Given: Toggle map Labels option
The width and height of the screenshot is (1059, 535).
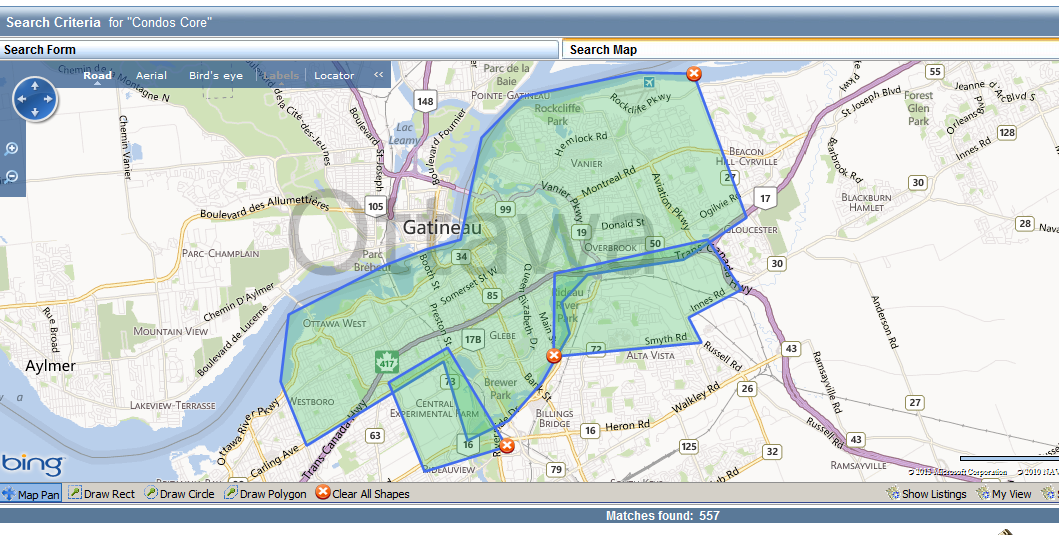Looking at the screenshot, I should coord(280,76).
